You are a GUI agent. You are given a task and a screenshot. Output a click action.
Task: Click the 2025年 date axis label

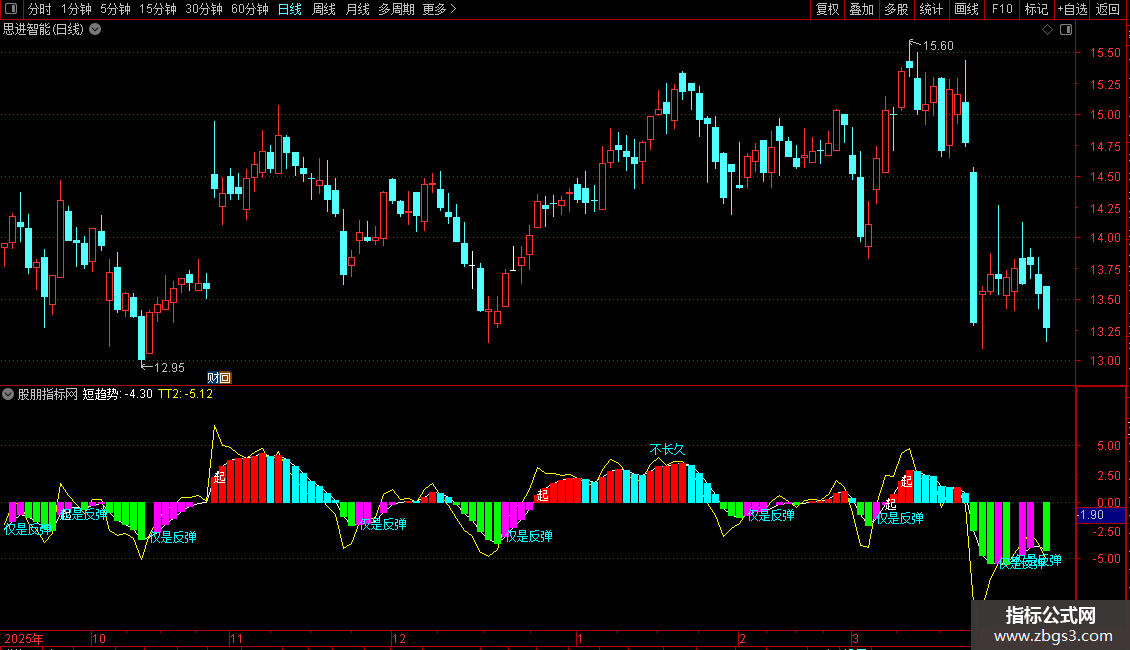point(24,638)
